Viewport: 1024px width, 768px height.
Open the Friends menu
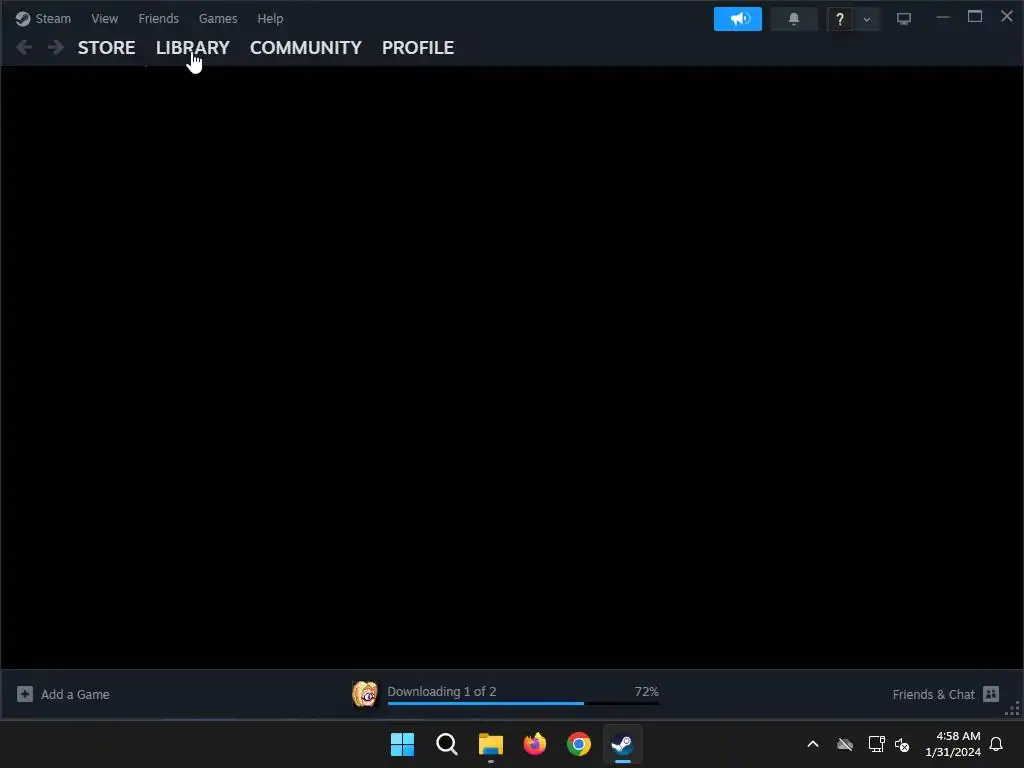159,18
